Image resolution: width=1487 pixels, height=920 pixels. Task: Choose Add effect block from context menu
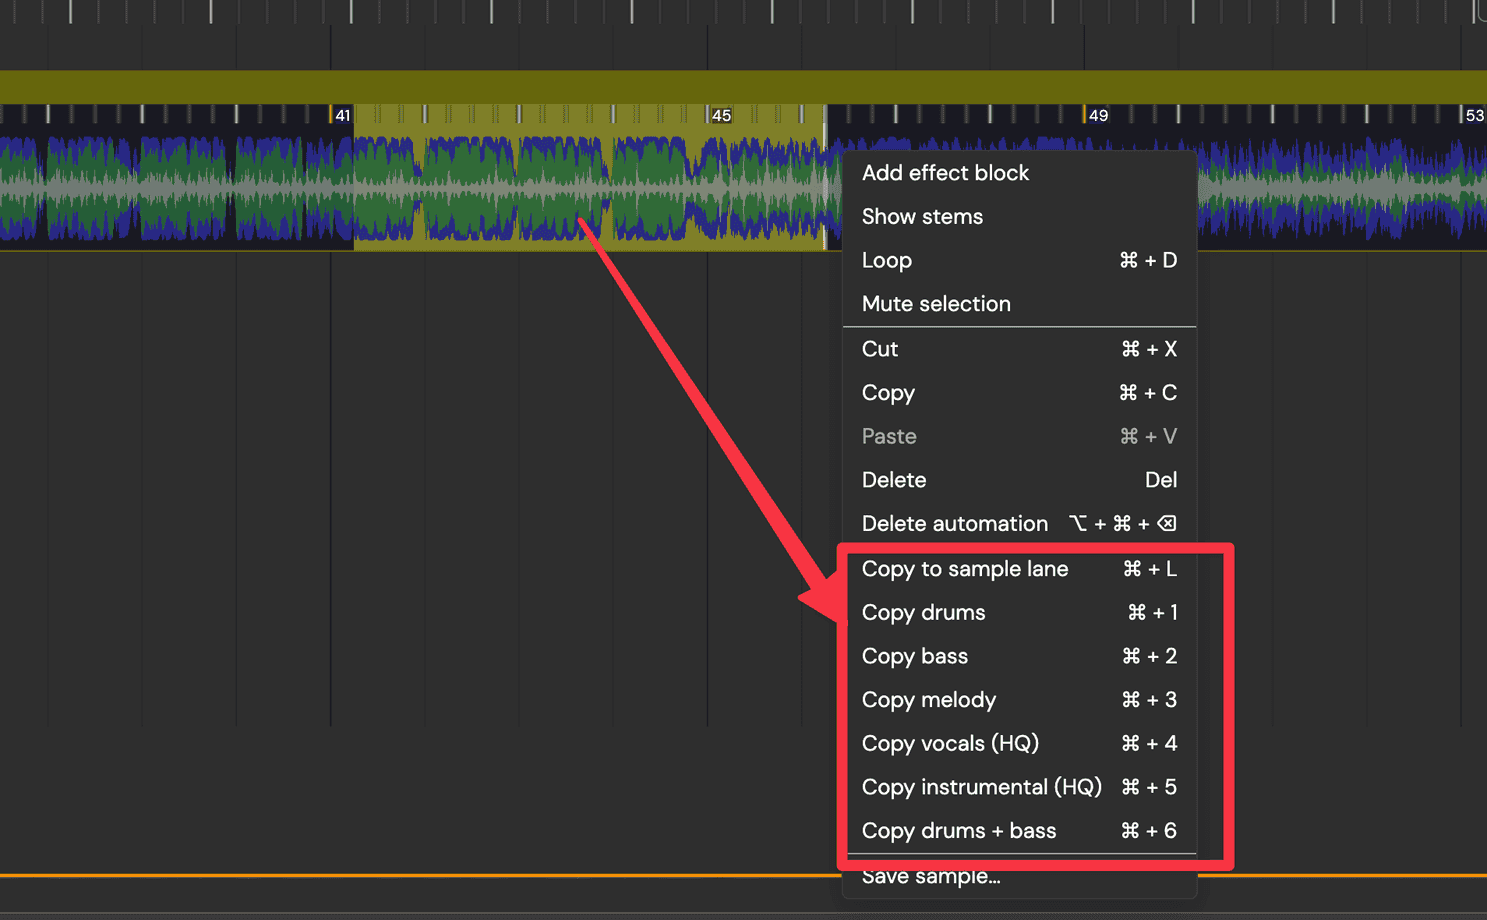tap(945, 173)
